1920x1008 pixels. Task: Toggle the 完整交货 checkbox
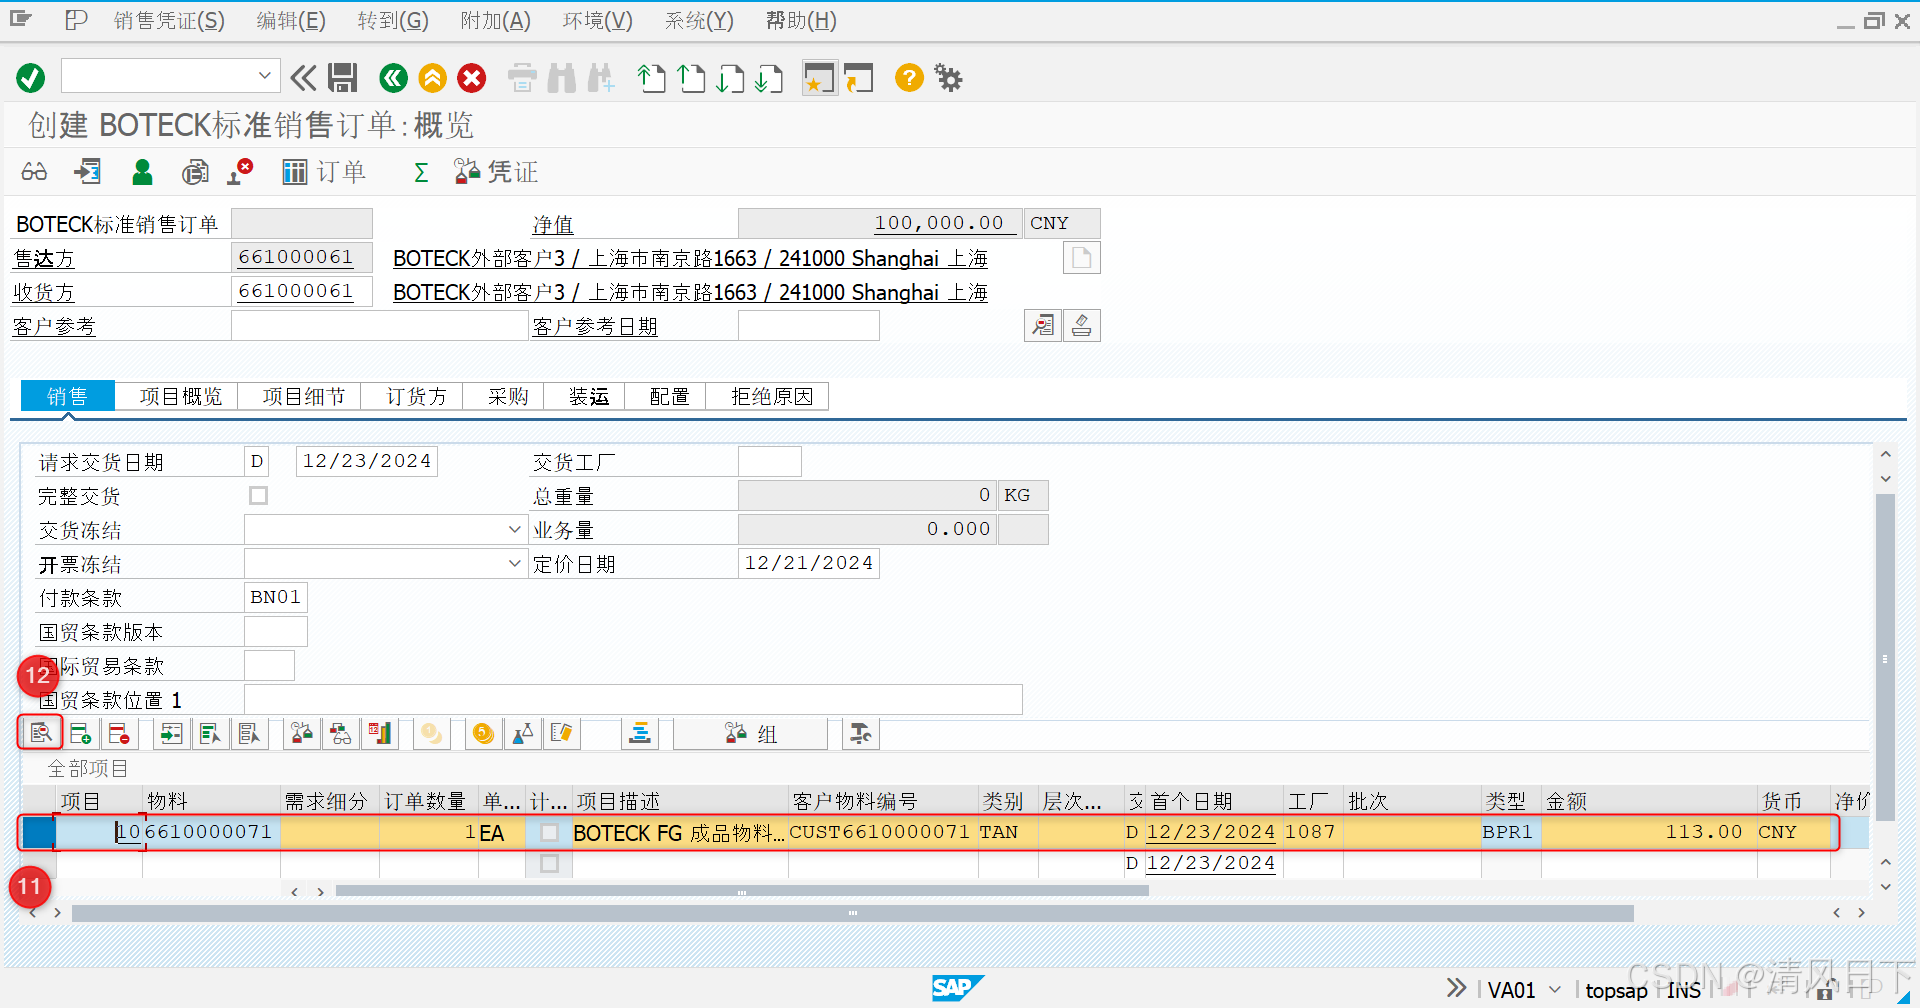pyautogui.click(x=258, y=495)
